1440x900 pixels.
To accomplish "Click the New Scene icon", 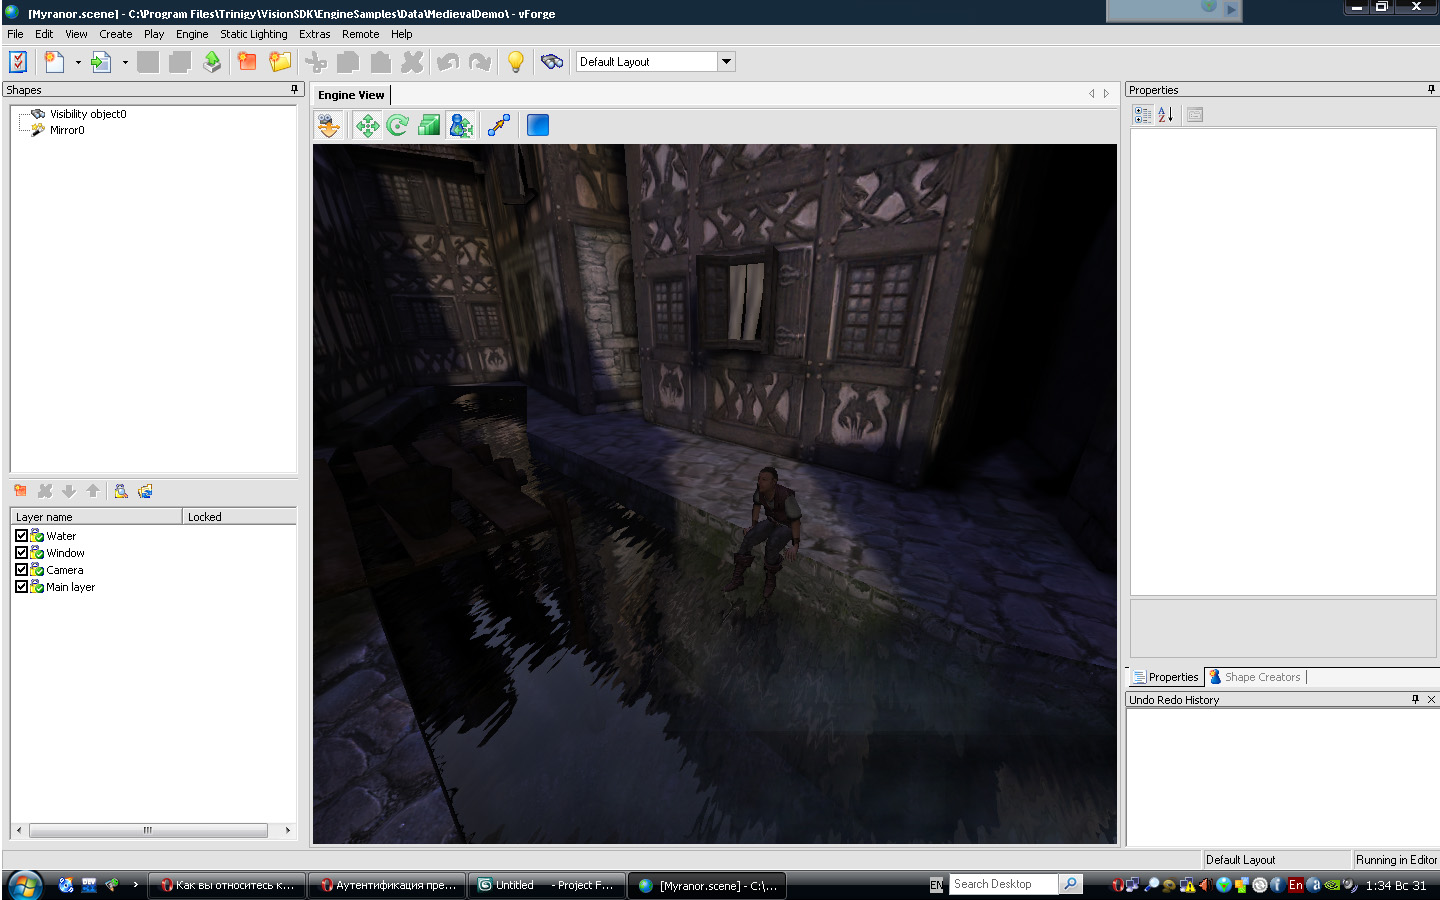I will pos(55,62).
